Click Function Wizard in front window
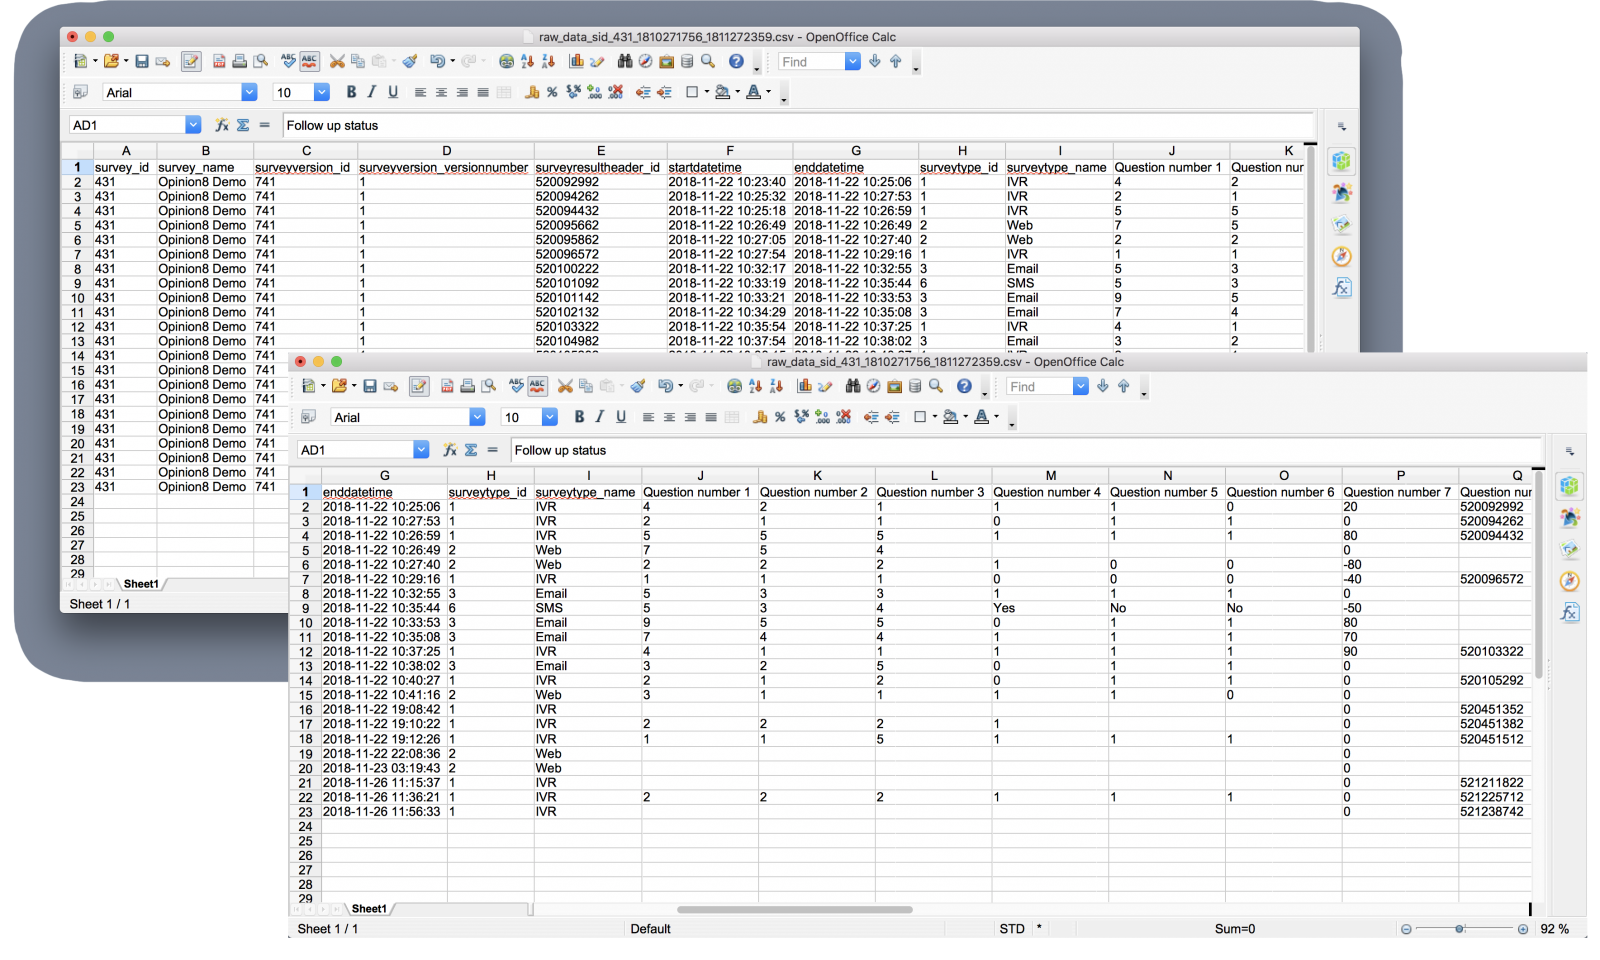1600x960 pixels. point(450,451)
